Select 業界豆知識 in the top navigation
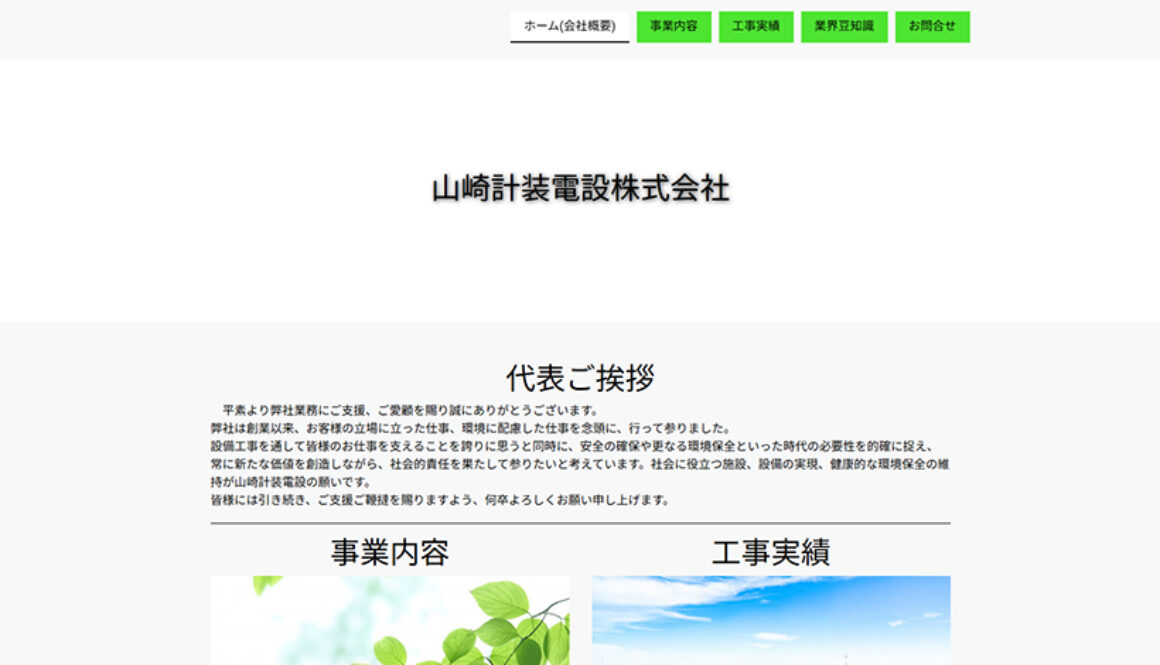 (843, 27)
